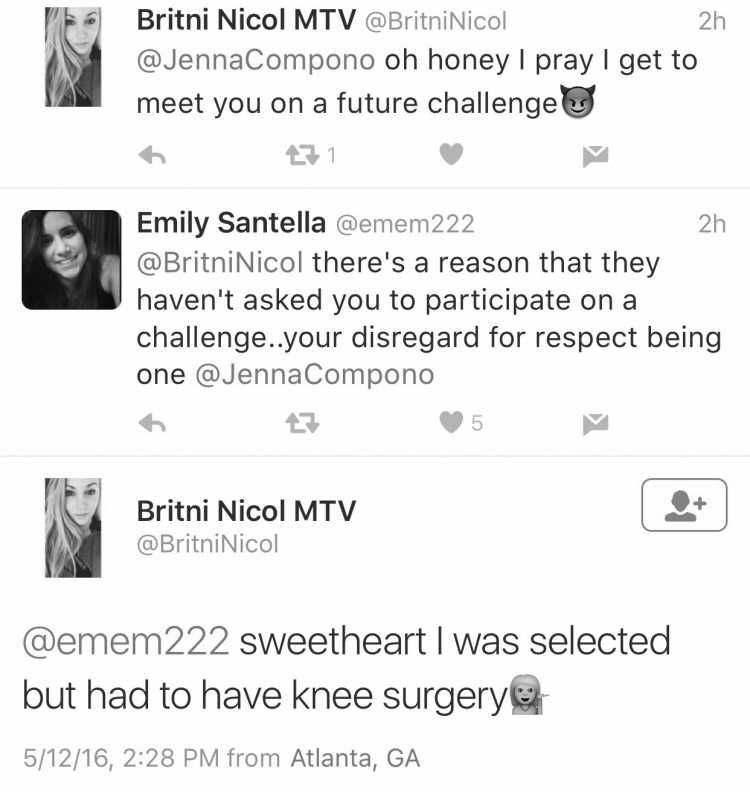
Task: Open the Emily Santella display name
Action: [x=231, y=223]
